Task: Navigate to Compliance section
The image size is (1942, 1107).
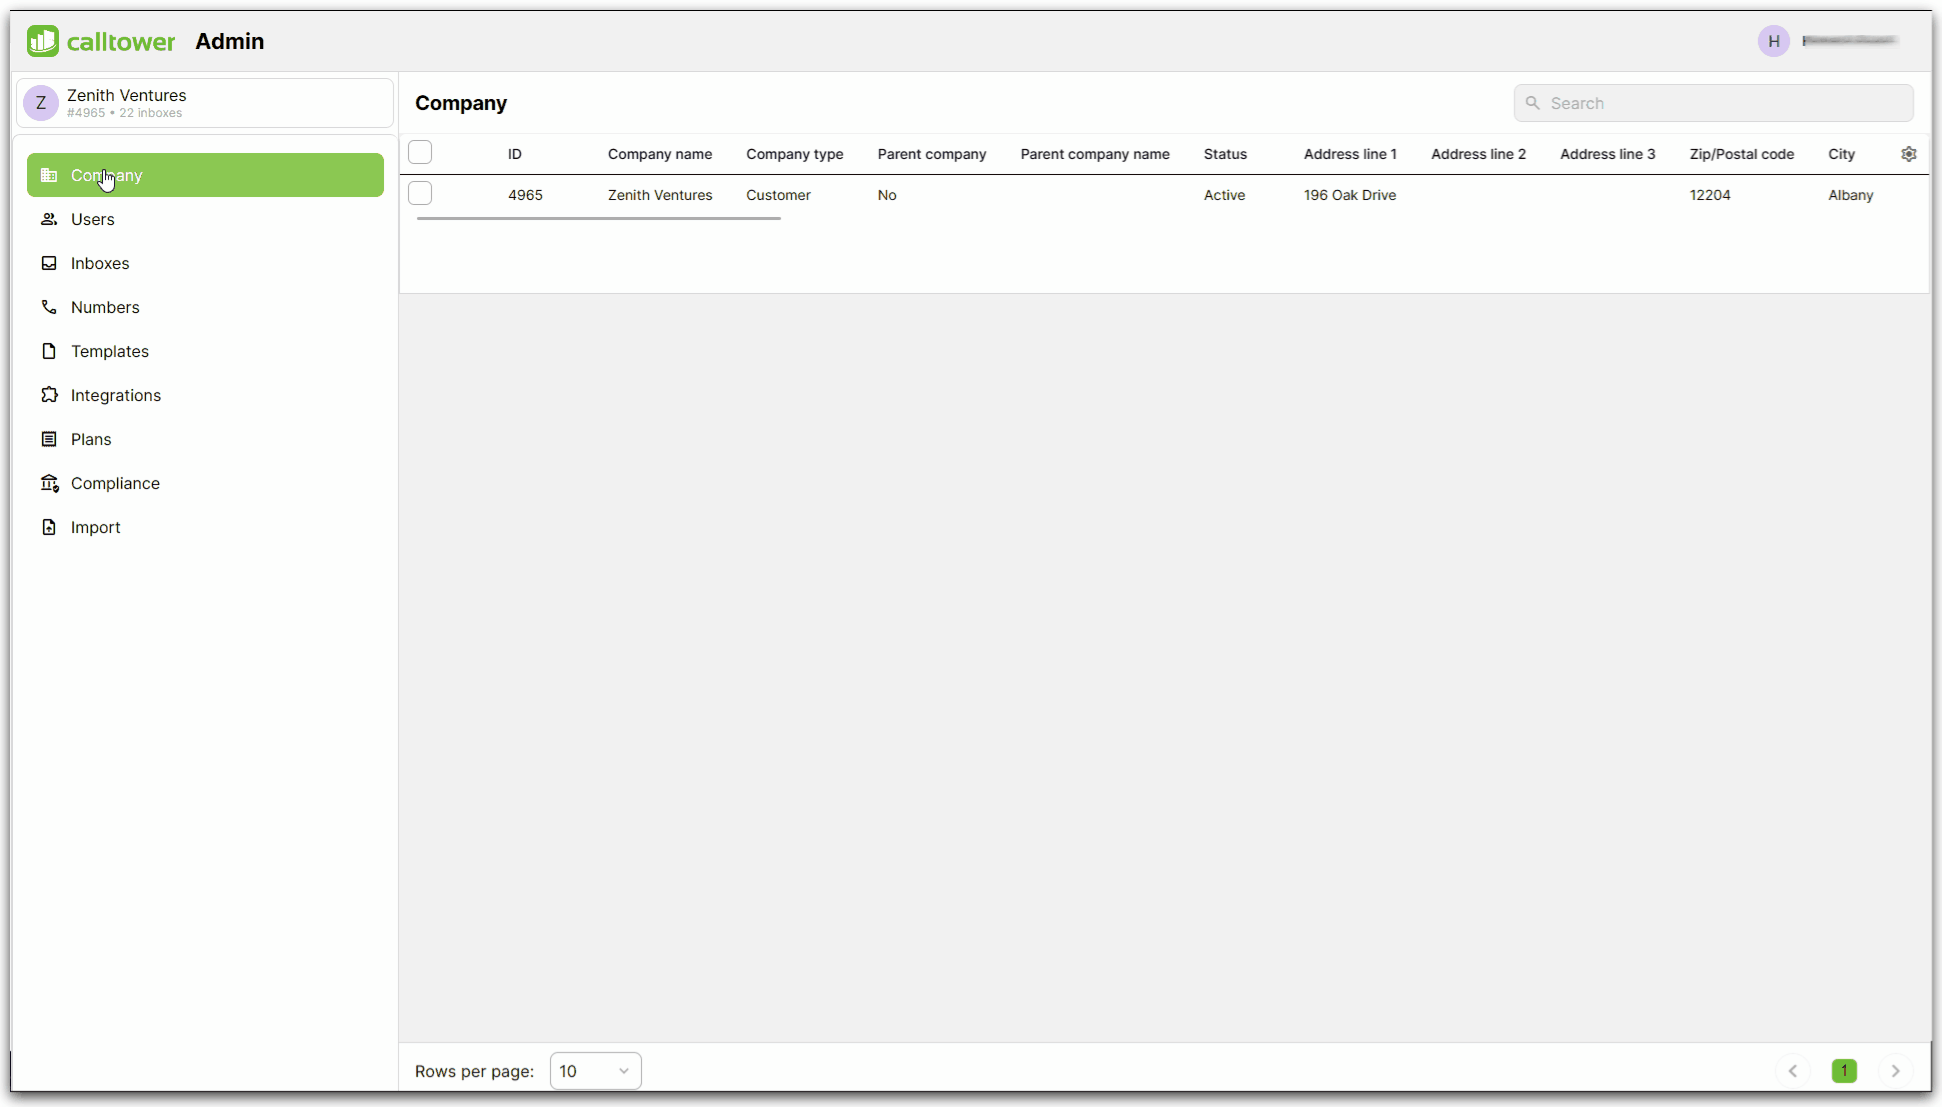Action: pos(115,483)
